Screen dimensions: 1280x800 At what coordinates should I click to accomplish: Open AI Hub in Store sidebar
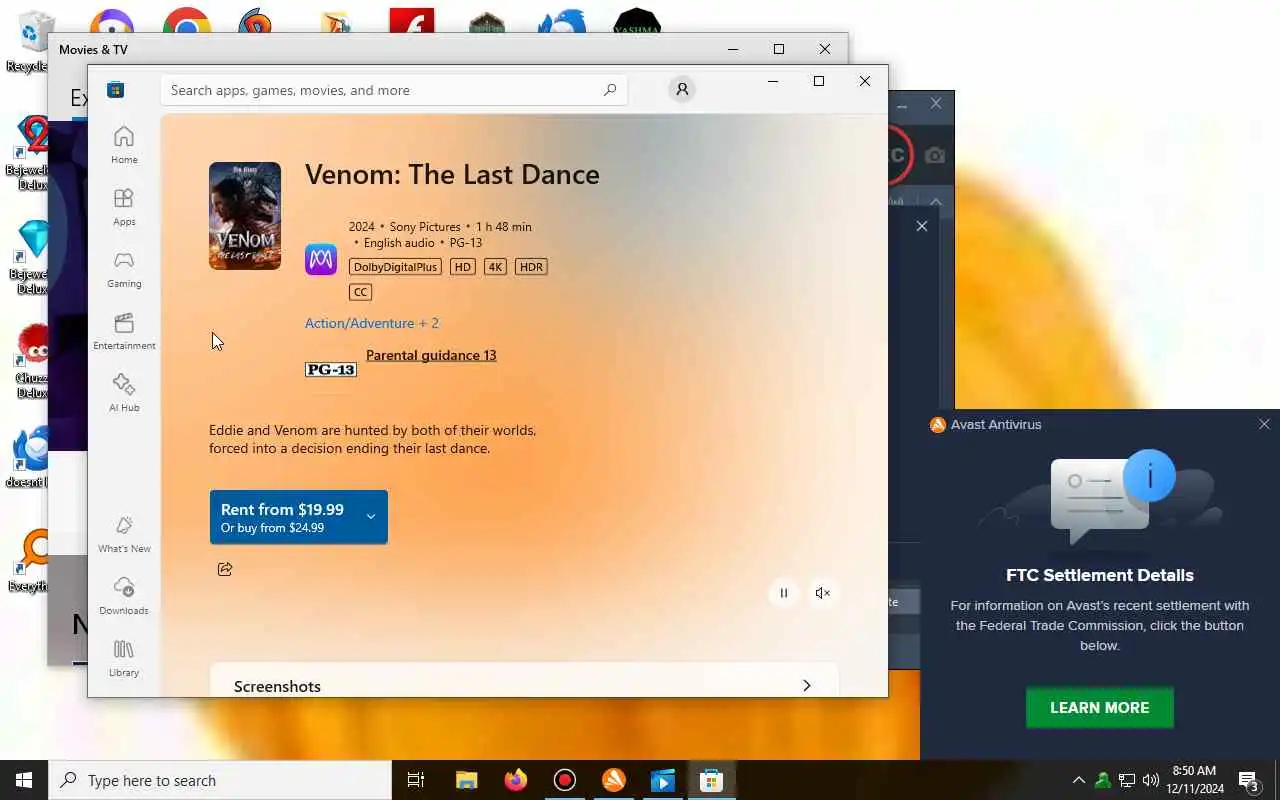coord(124,393)
